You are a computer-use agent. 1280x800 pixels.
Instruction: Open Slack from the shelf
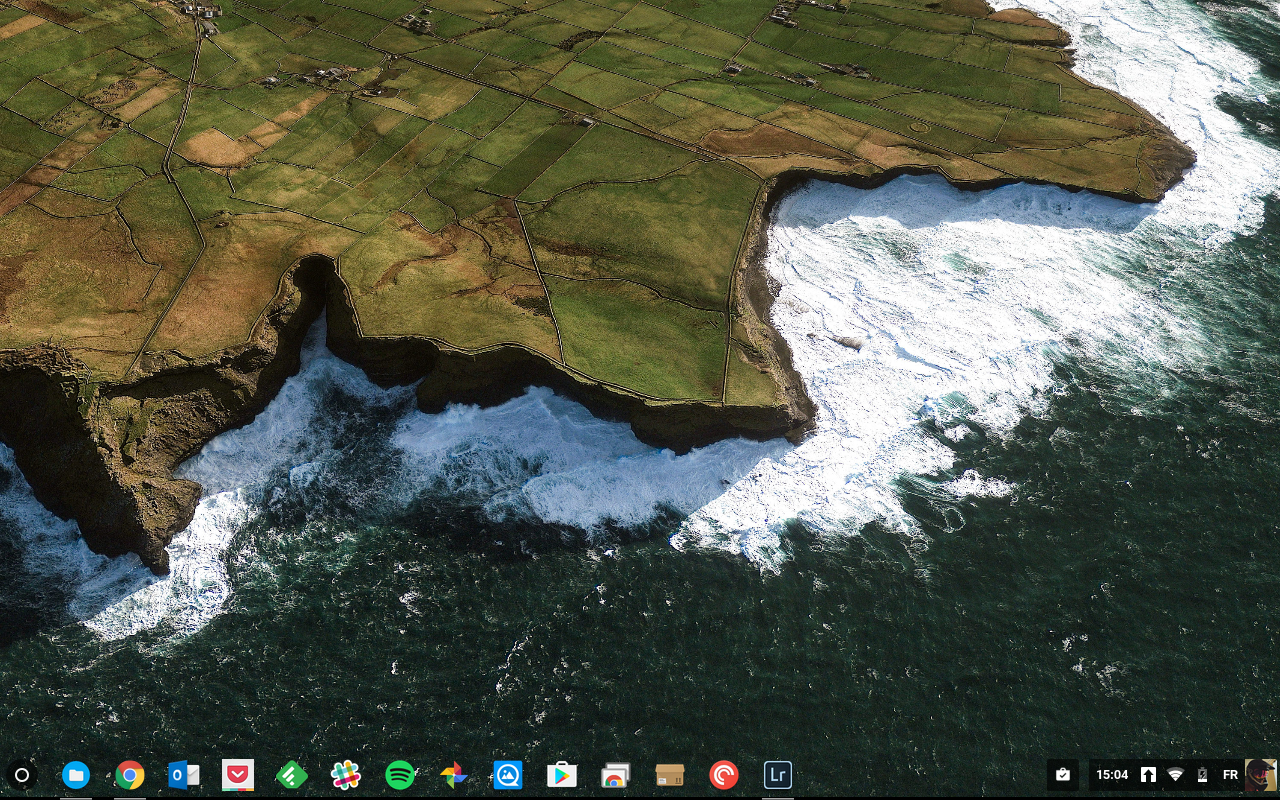[345, 775]
